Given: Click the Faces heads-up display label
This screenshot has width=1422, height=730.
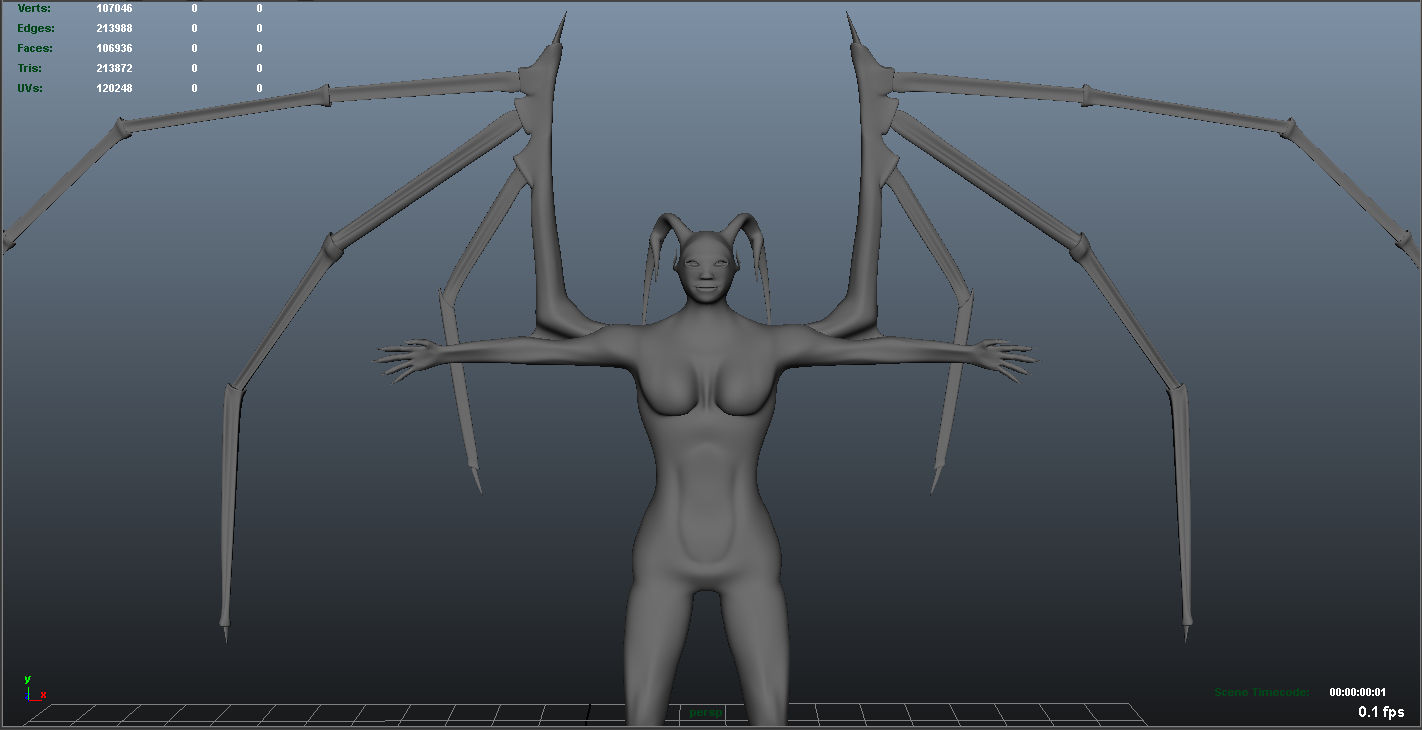Looking at the screenshot, I should pyautogui.click(x=34, y=48).
